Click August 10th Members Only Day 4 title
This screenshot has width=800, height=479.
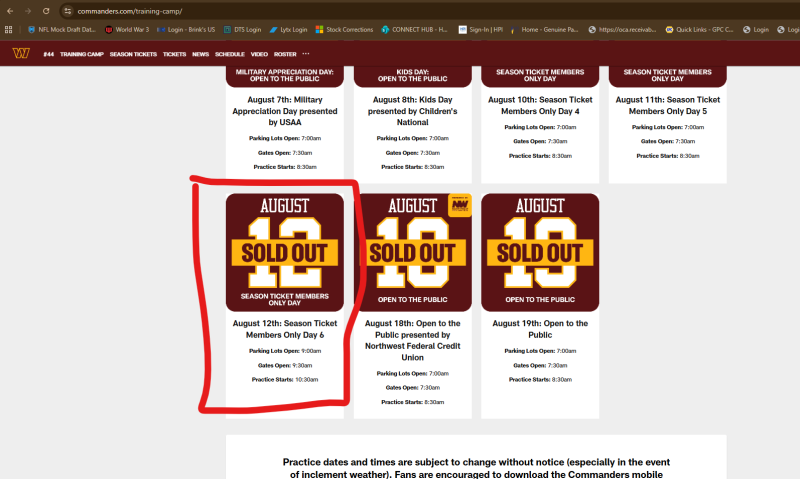pos(540,106)
